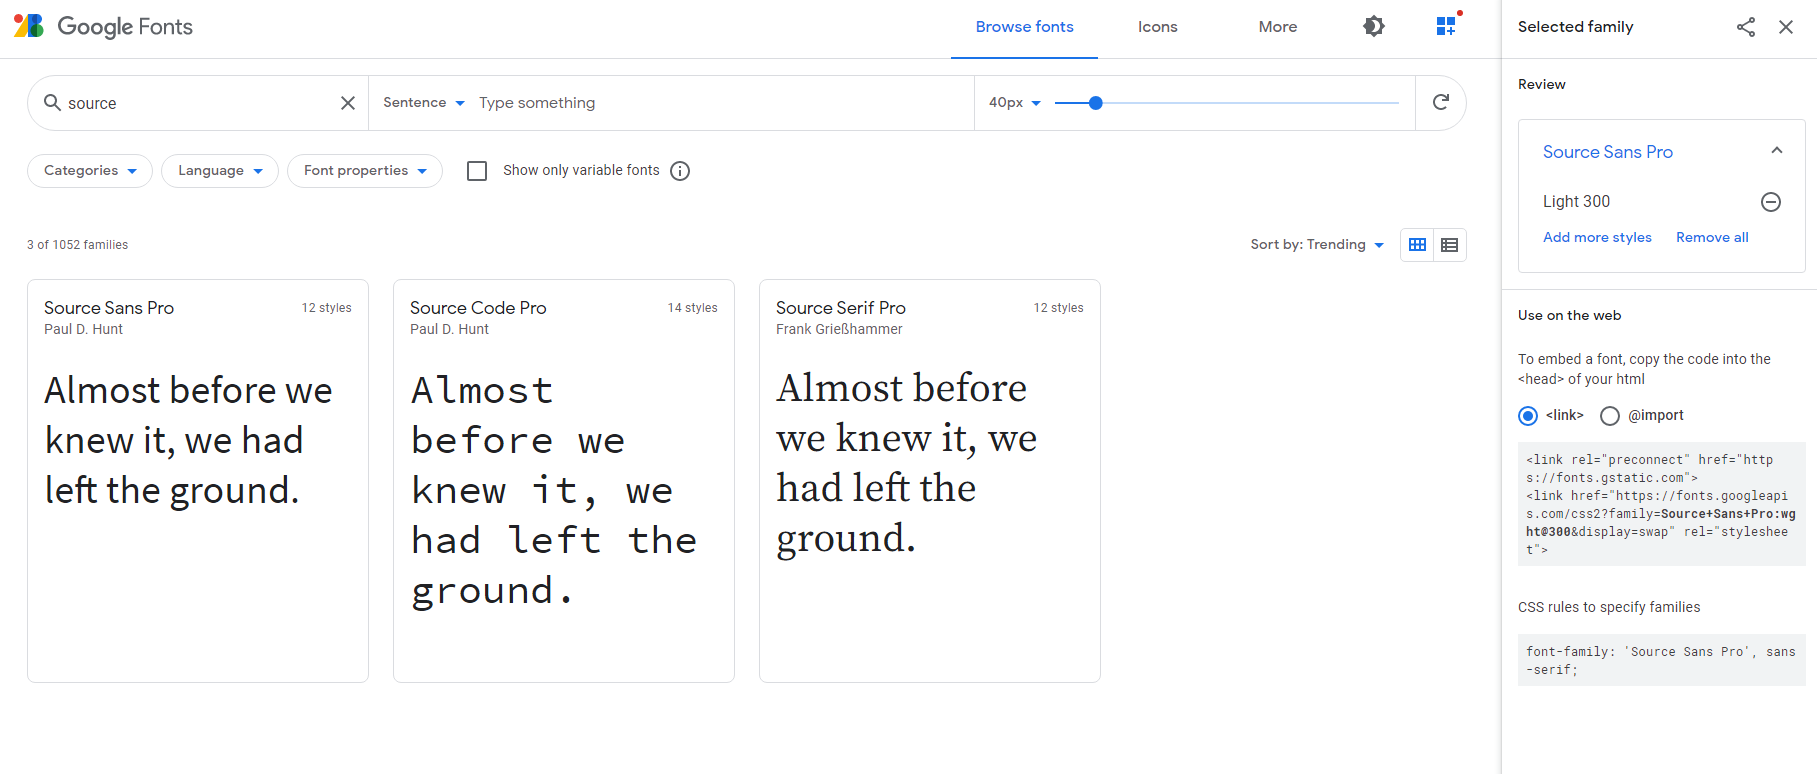Open the Sentence preview type dropdown
The width and height of the screenshot is (1817, 774).
424,103
